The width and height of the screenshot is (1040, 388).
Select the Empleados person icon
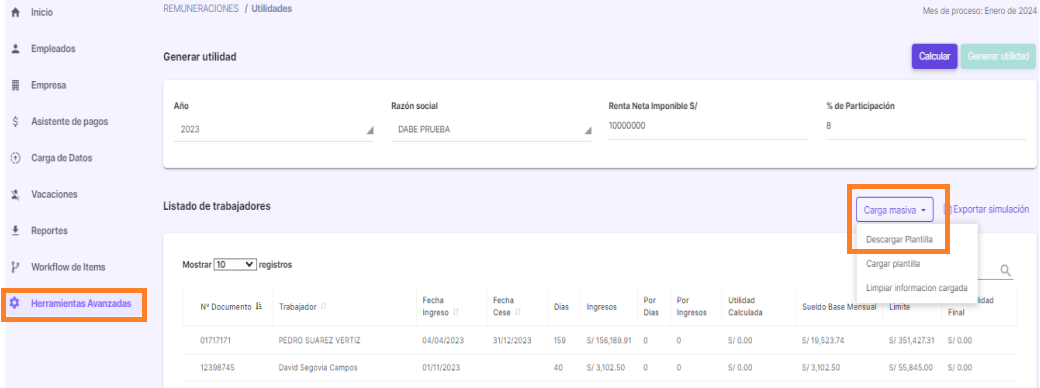(x=16, y=48)
